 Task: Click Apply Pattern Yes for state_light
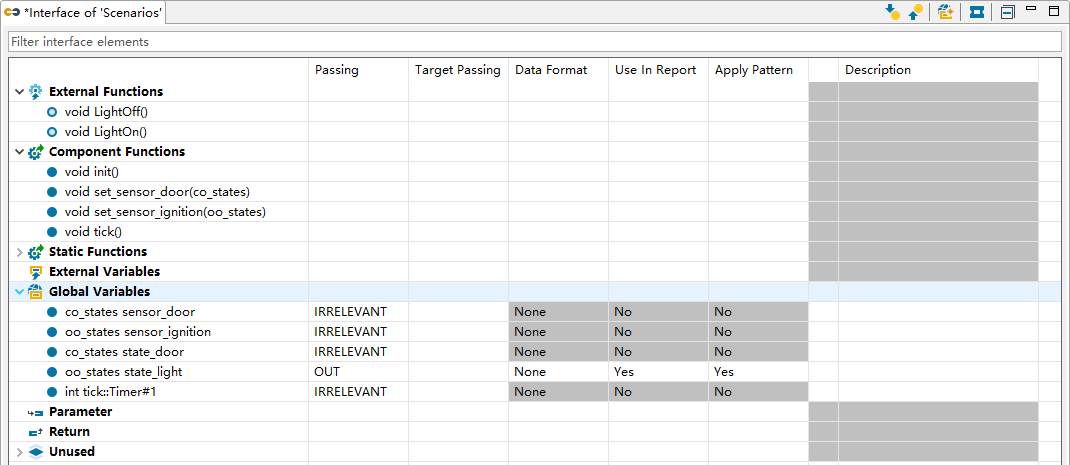(x=758, y=372)
